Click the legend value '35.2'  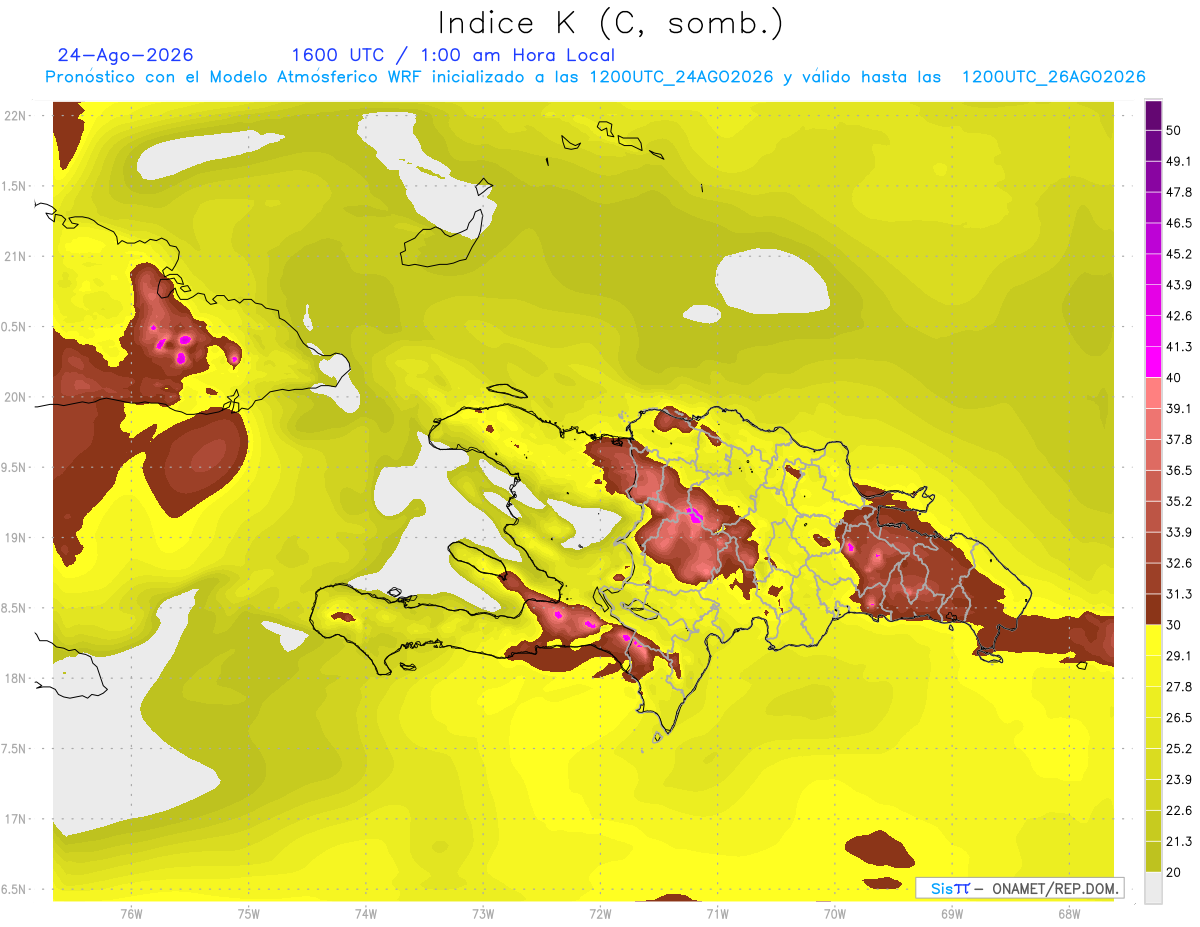coord(1178,501)
